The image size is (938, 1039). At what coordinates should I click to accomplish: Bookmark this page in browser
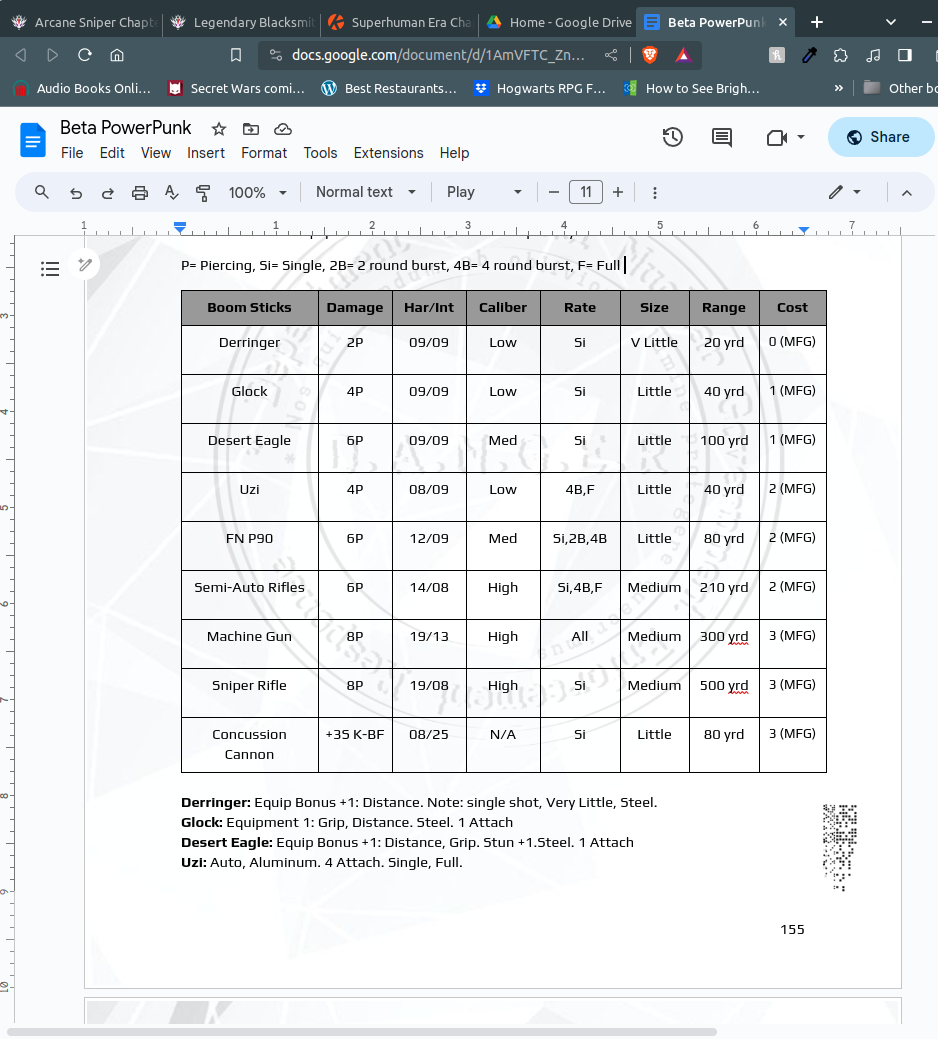(236, 55)
